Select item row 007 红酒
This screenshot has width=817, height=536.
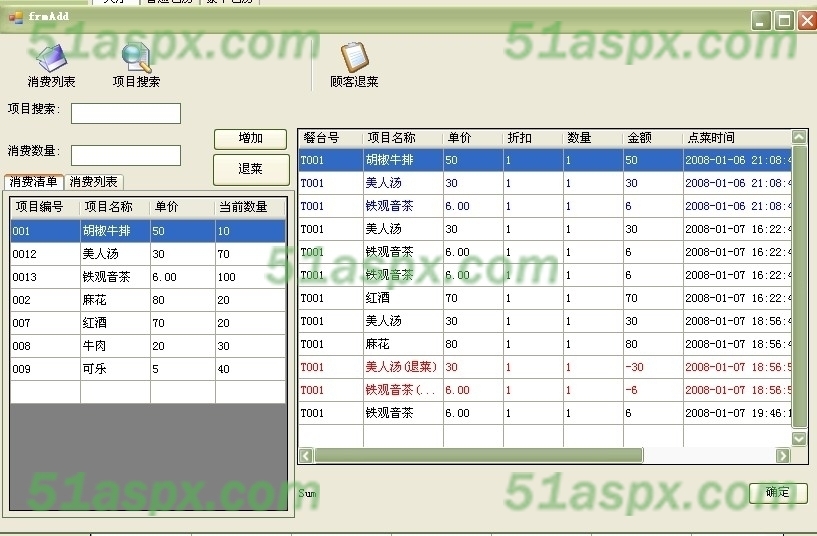coord(148,322)
